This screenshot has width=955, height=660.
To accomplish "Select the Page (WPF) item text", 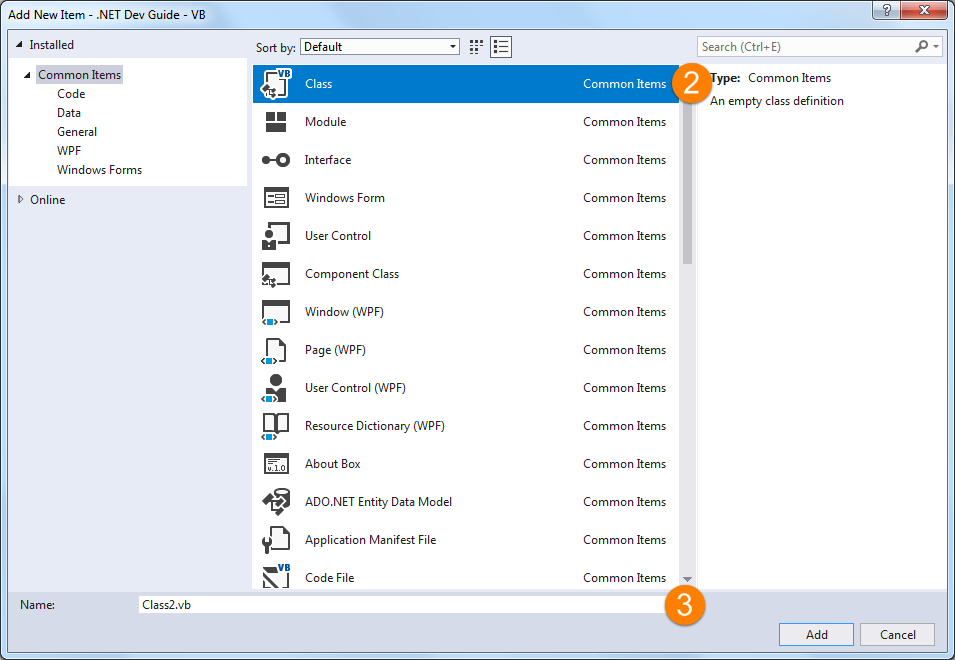I will [x=335, y=350].
